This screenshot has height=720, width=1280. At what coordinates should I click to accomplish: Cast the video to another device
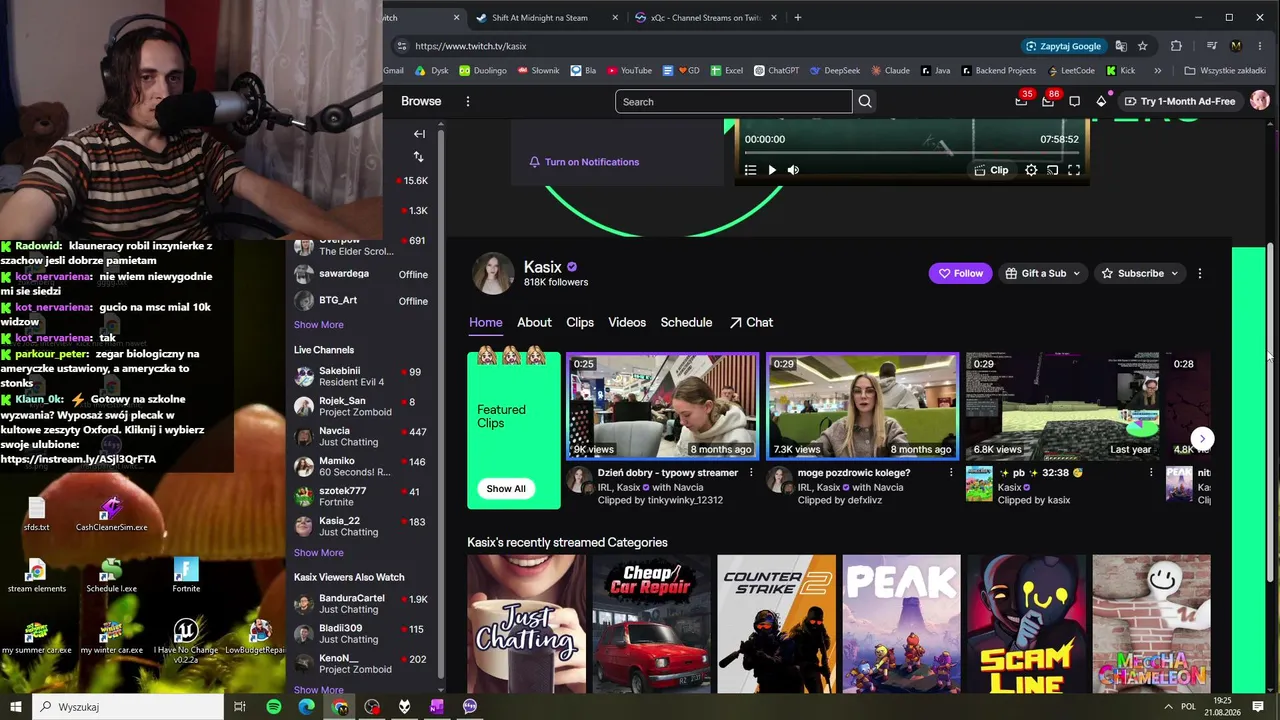(1052, 170)
